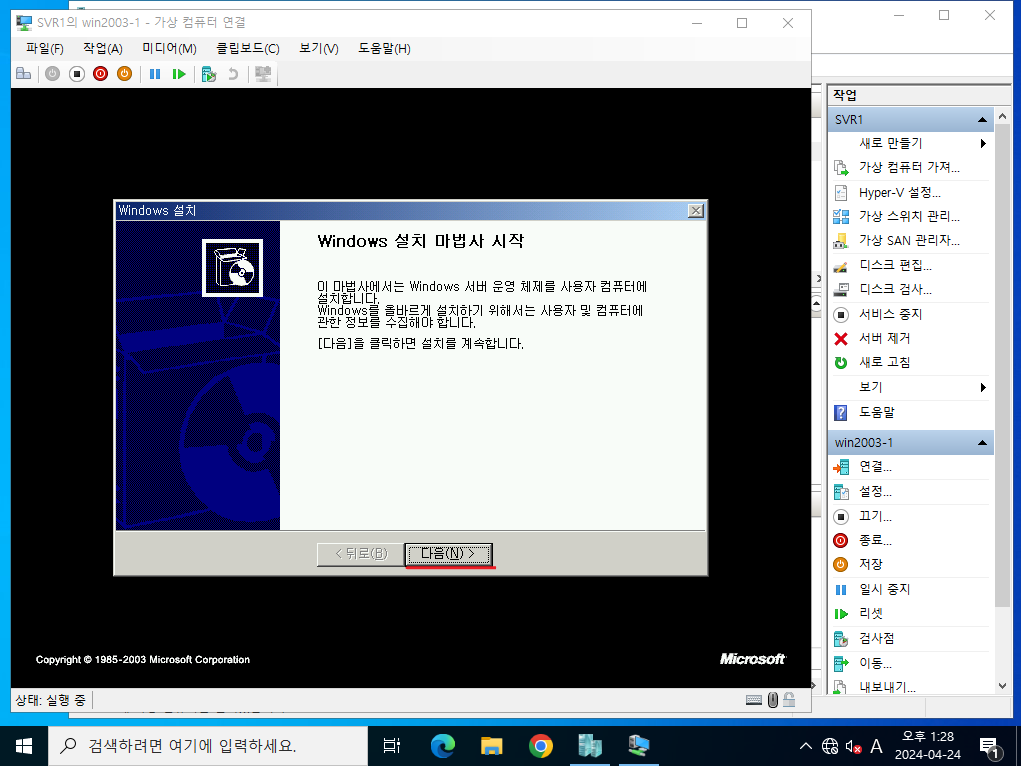The image size is (1021, 766).
Task: Toggle the IME input mode indicator A
Action: click(876, 746)
